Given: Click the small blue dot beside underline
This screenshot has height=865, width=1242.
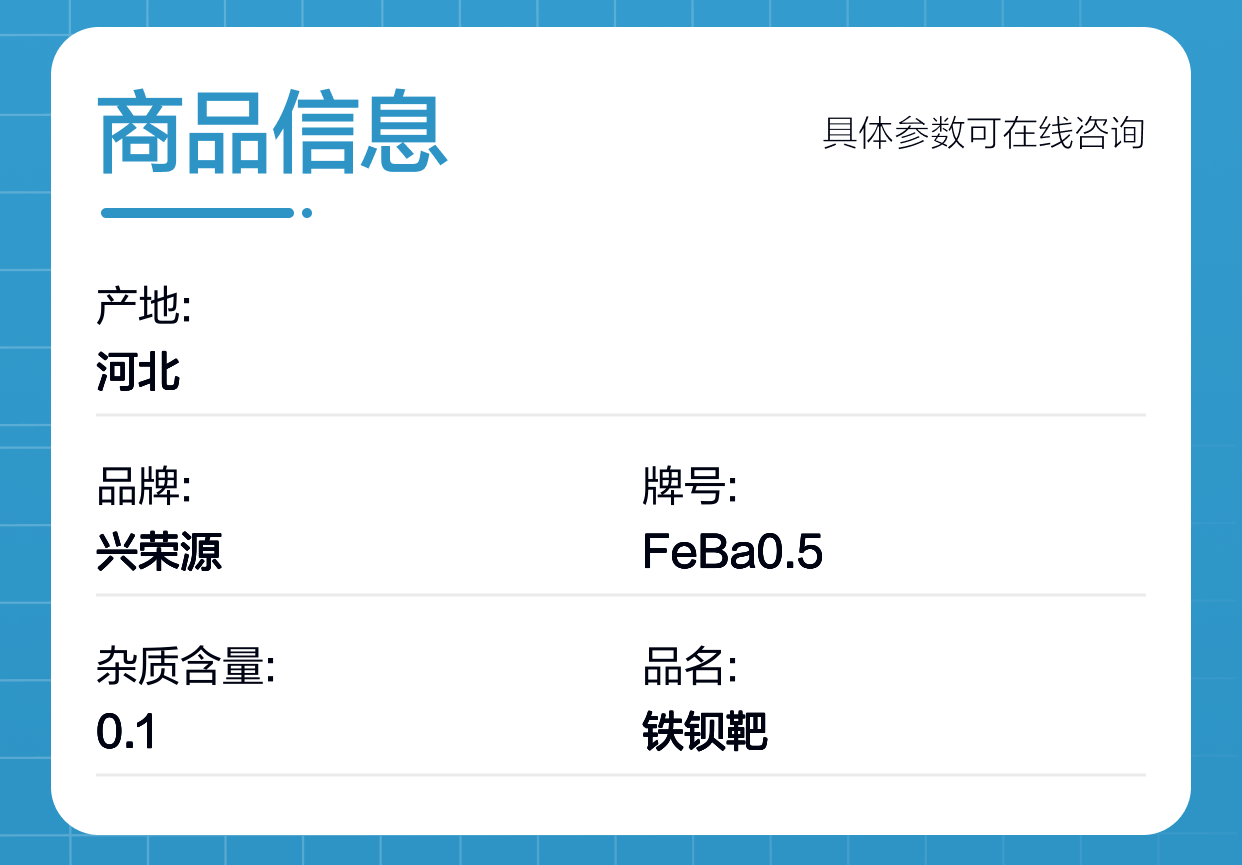Looking at the screenshot, I should pyautogui.click(x=307, y=213).
